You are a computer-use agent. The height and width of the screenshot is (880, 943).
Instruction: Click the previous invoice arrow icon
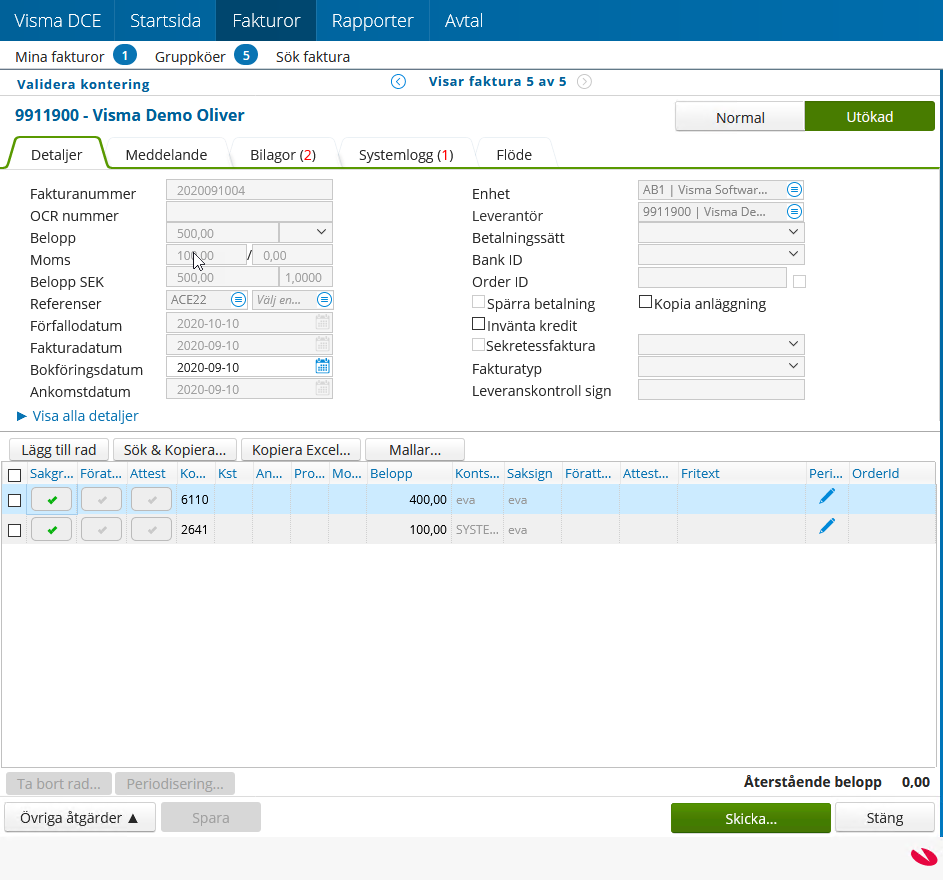coord(398,81)
